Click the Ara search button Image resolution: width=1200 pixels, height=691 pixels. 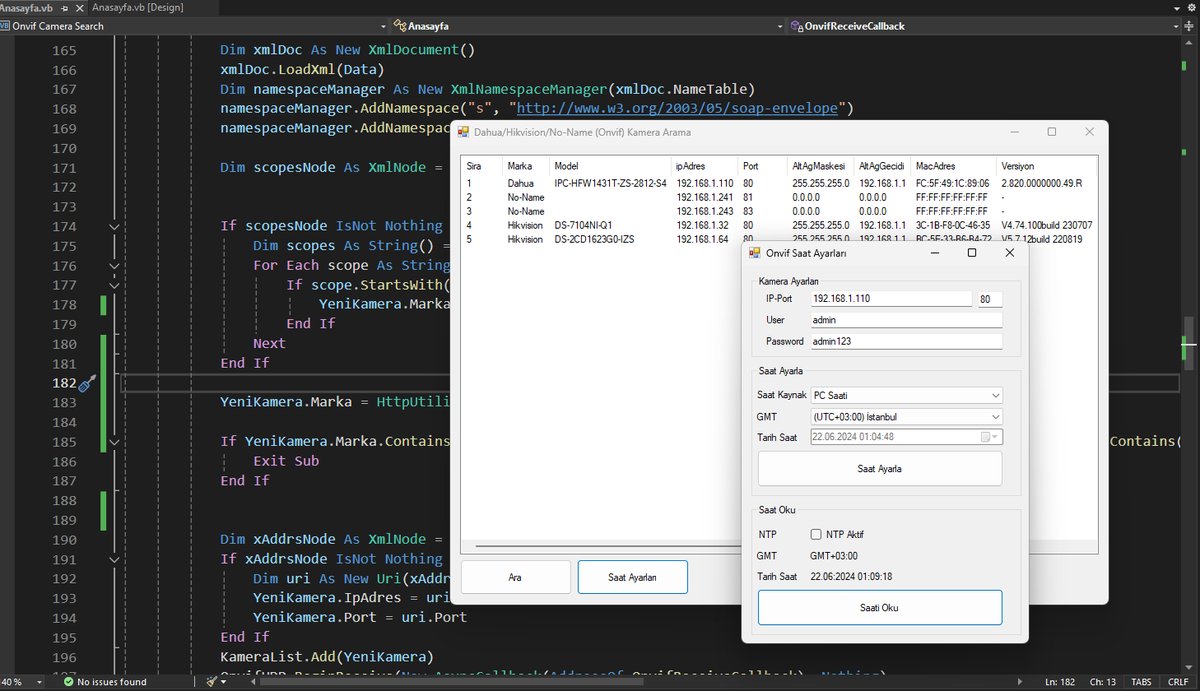tap(515, 577)
